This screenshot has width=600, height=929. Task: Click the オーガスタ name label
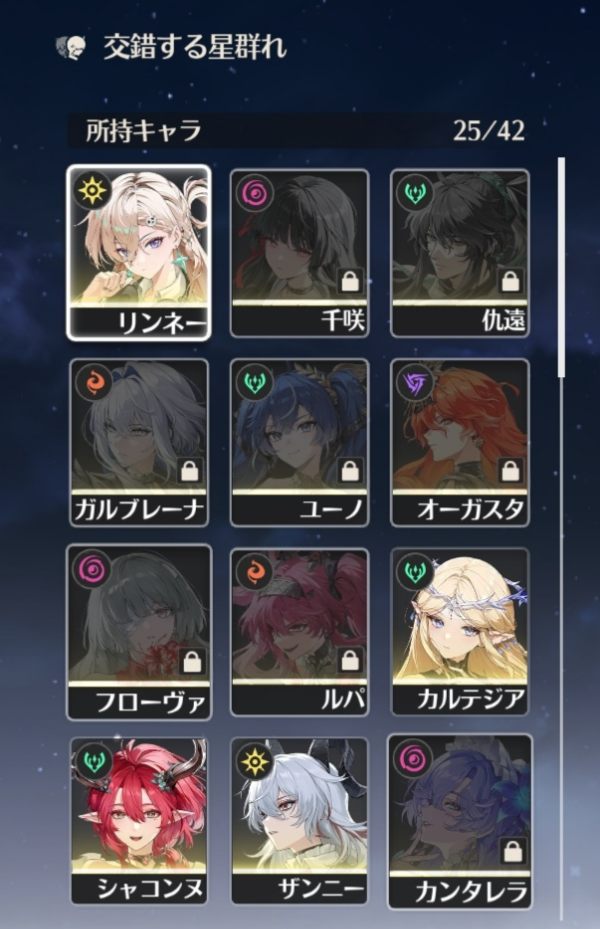[470, 510]
